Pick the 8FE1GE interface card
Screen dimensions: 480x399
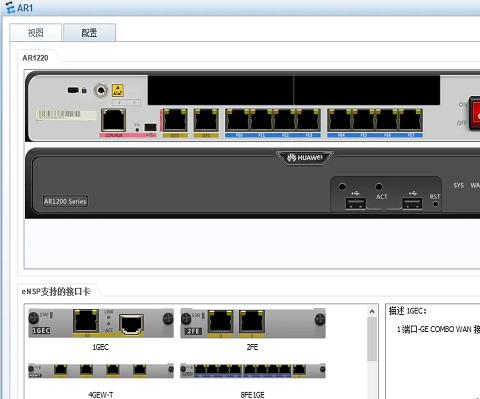tap(253, 371)
